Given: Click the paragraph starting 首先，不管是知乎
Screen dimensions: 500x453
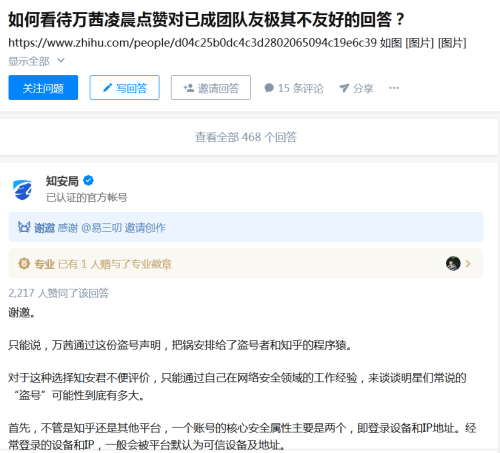Looking at the screenshot, I should point(242,436).
